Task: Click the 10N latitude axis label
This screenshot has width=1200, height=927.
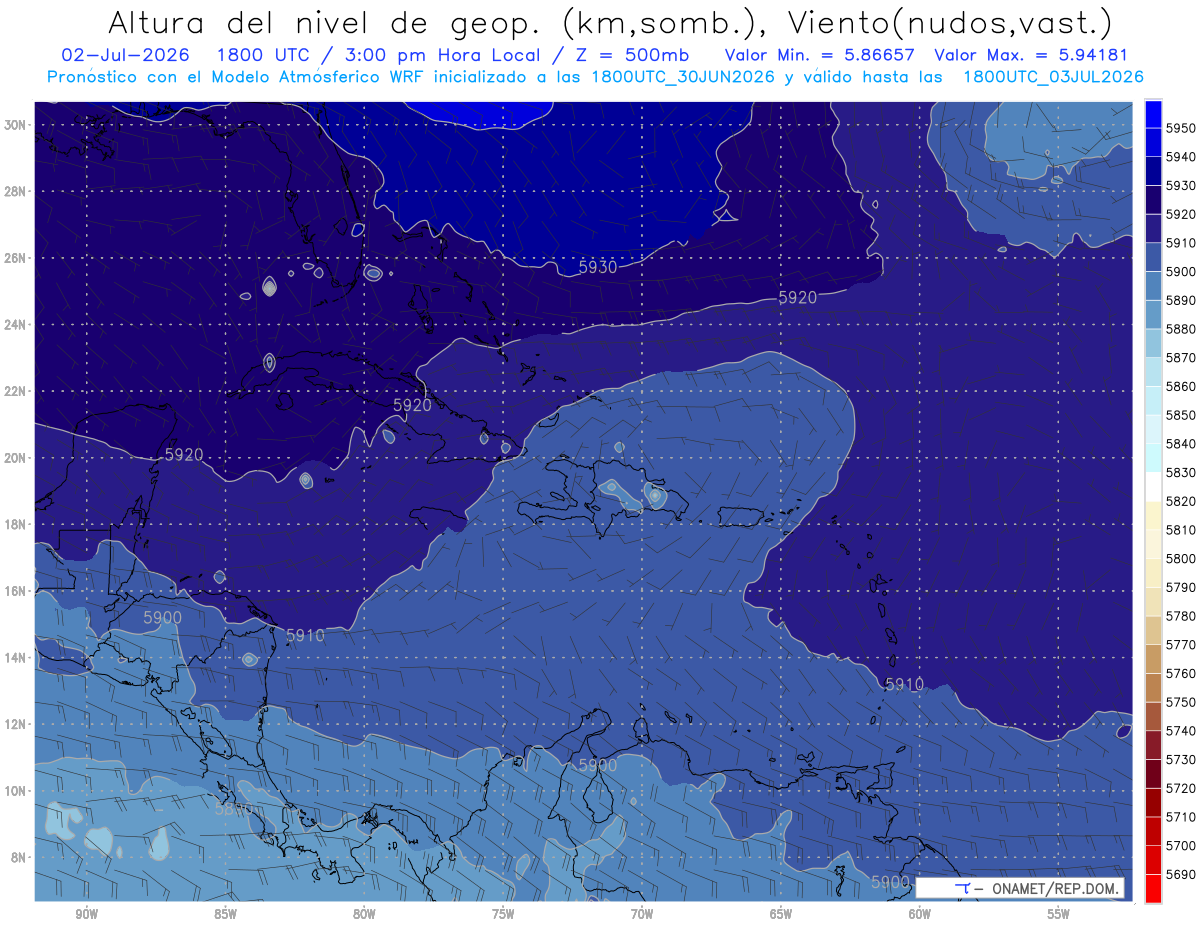Action: point(15,791)
